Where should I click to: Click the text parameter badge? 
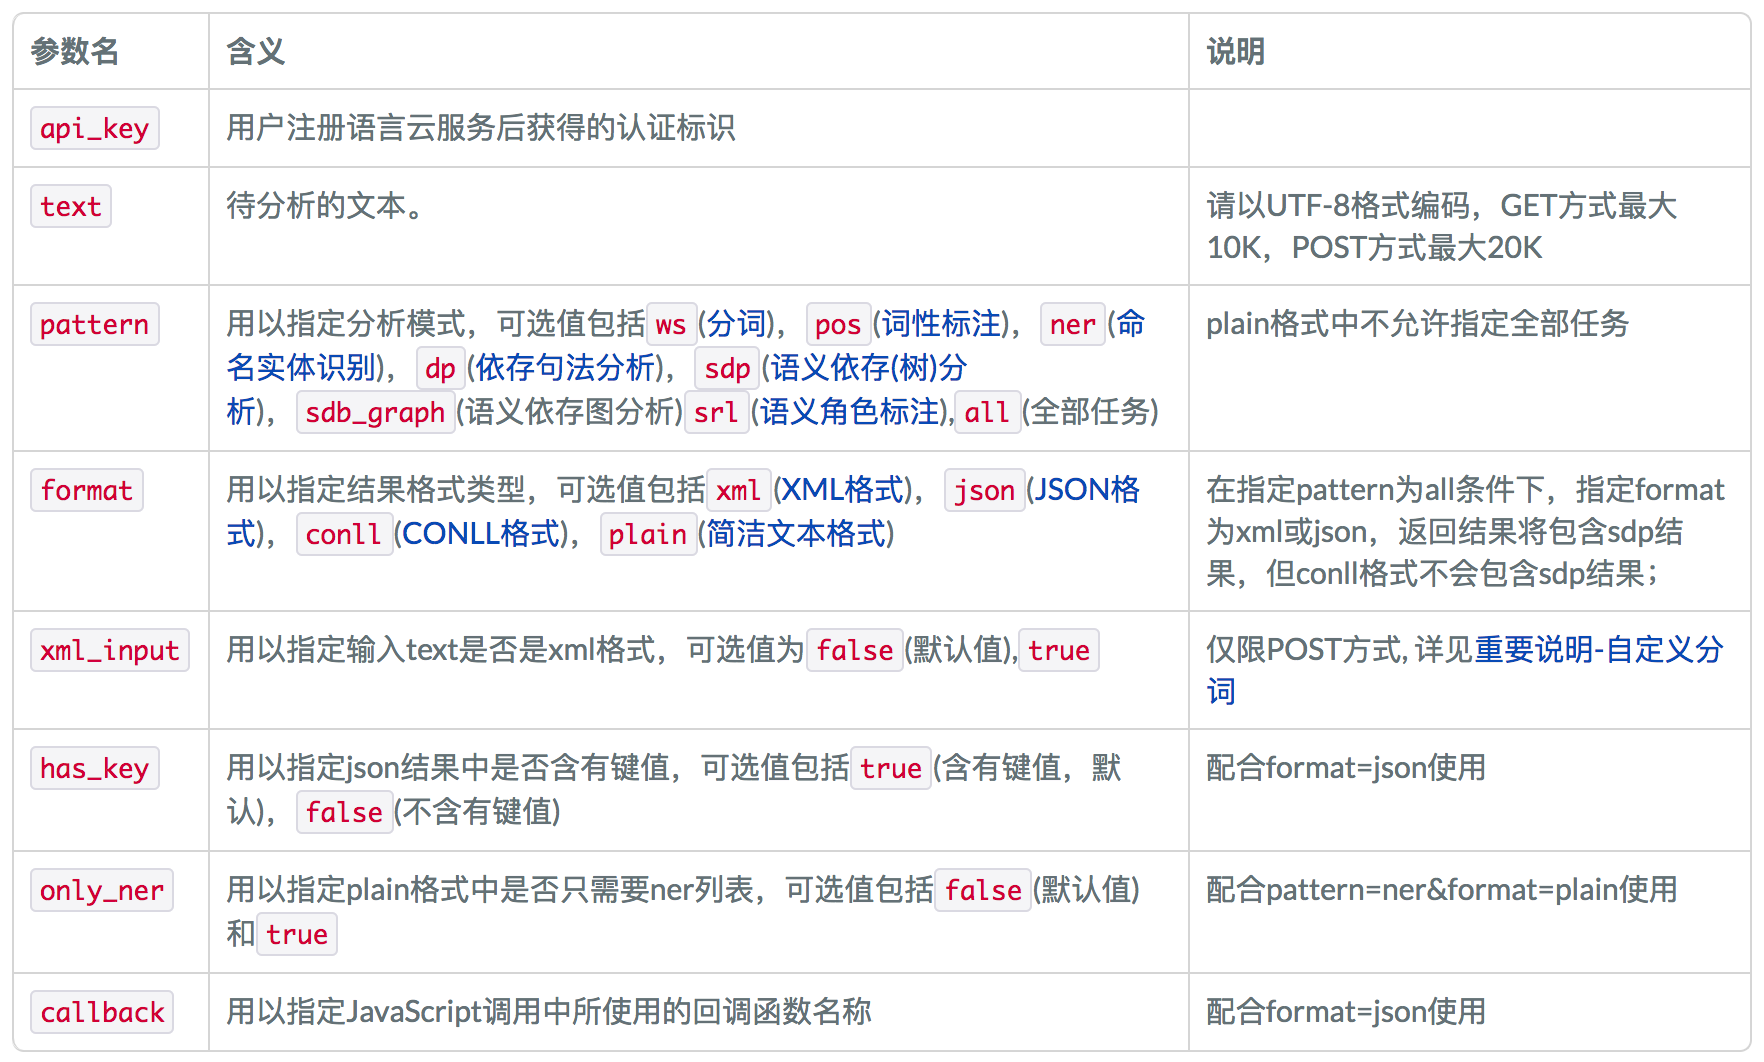click(x=70, y=206)
